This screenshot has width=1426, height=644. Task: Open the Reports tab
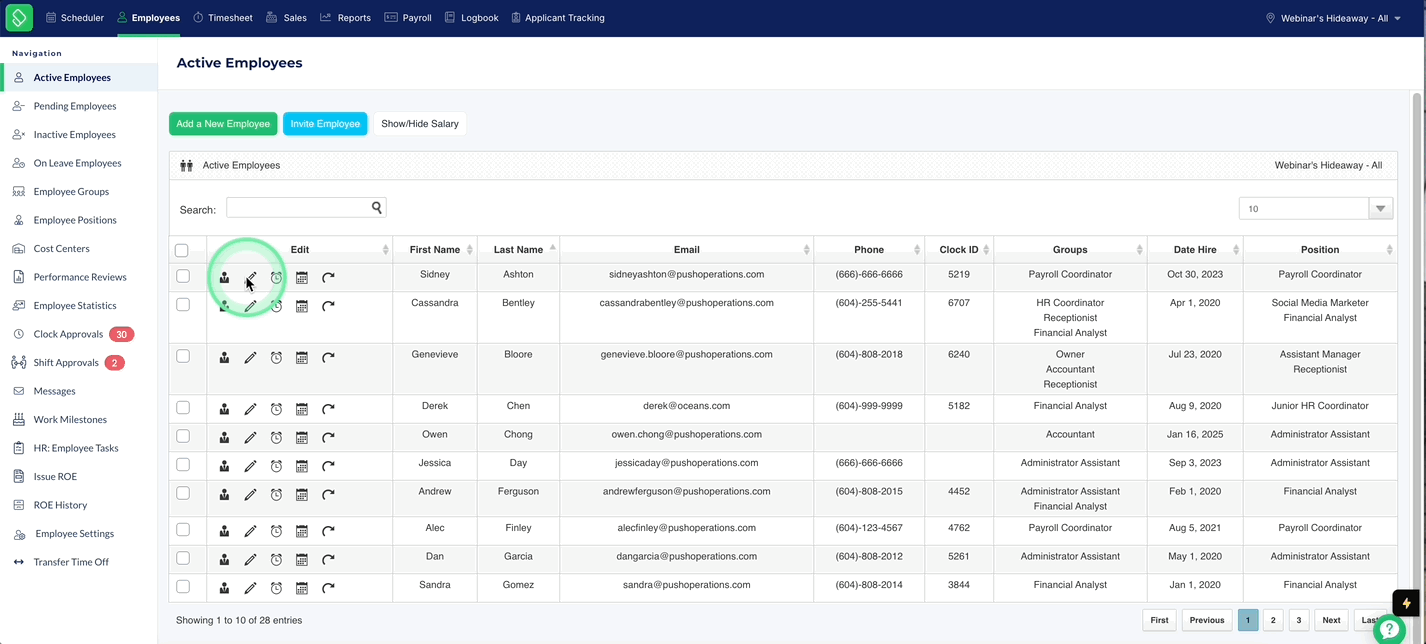(346, 18)
